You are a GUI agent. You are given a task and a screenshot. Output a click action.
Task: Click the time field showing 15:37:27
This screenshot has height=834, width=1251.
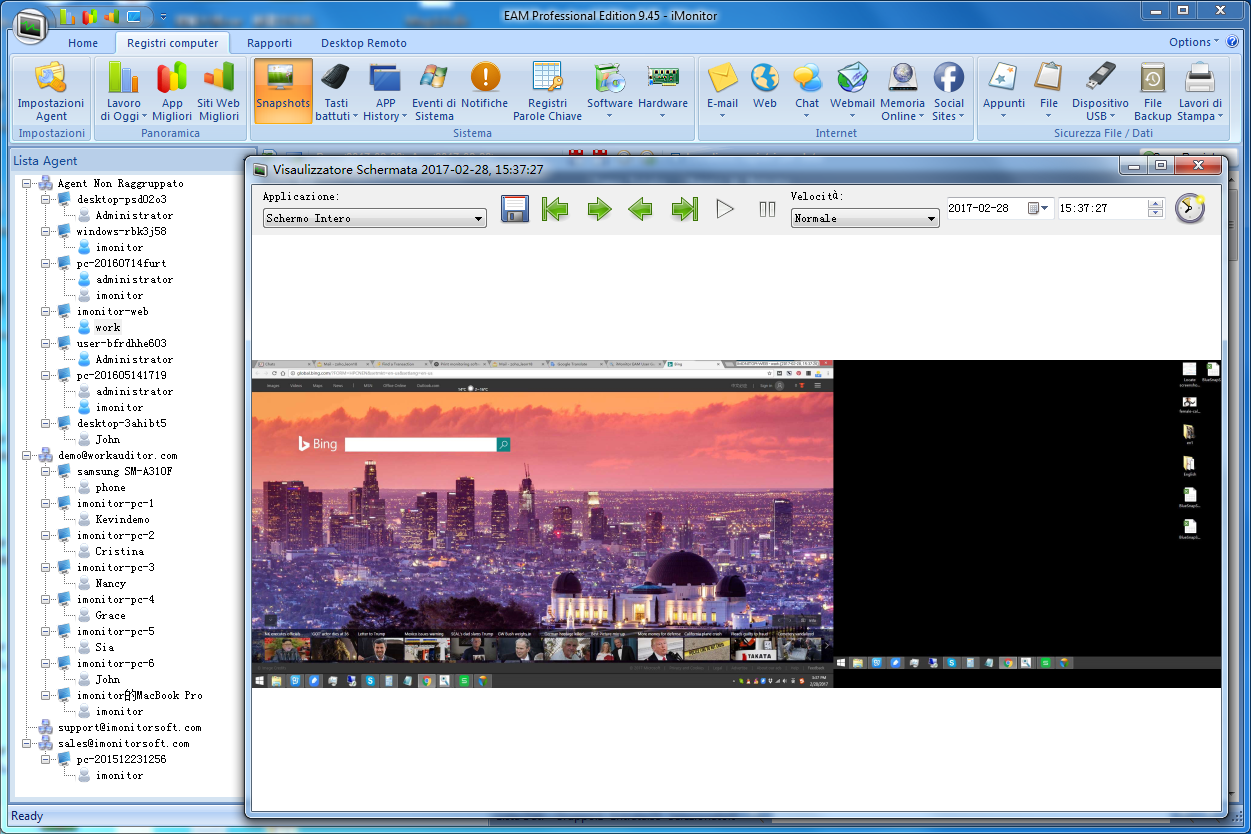(1100, 208)
